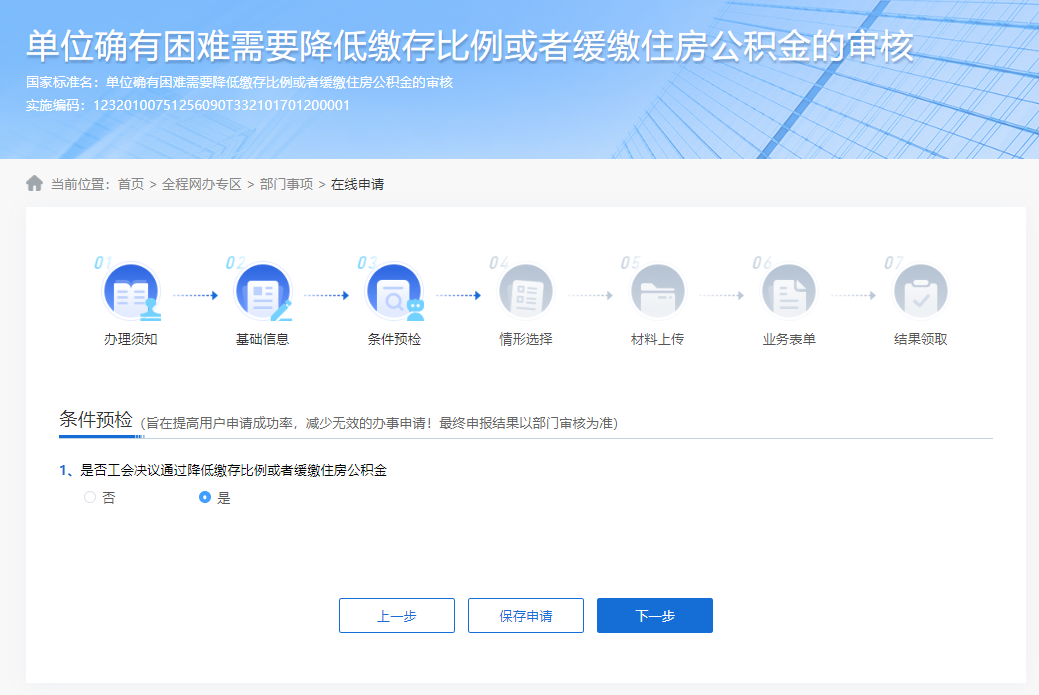Click the 基础信息 step icon

click(x=262, y=290)
